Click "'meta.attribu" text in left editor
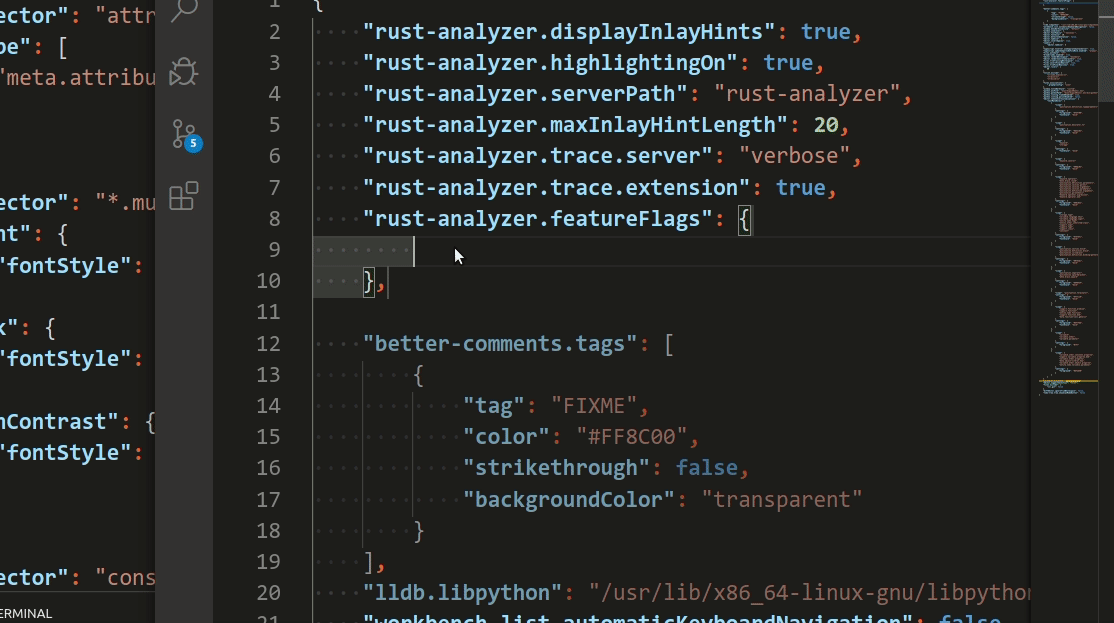The width and height of the screenshot is (1114, 623). pyautogui.click(x=77, y=77)
